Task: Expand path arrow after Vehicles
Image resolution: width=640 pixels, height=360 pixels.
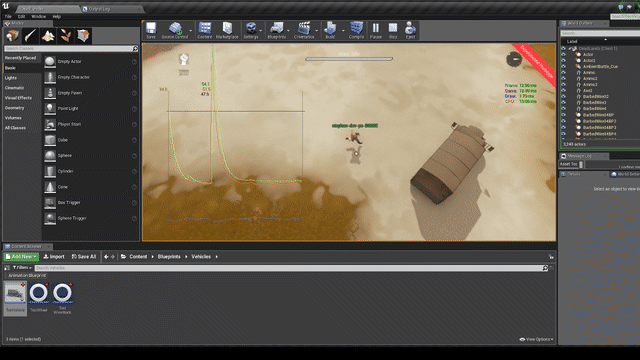Action: point(216,257)
